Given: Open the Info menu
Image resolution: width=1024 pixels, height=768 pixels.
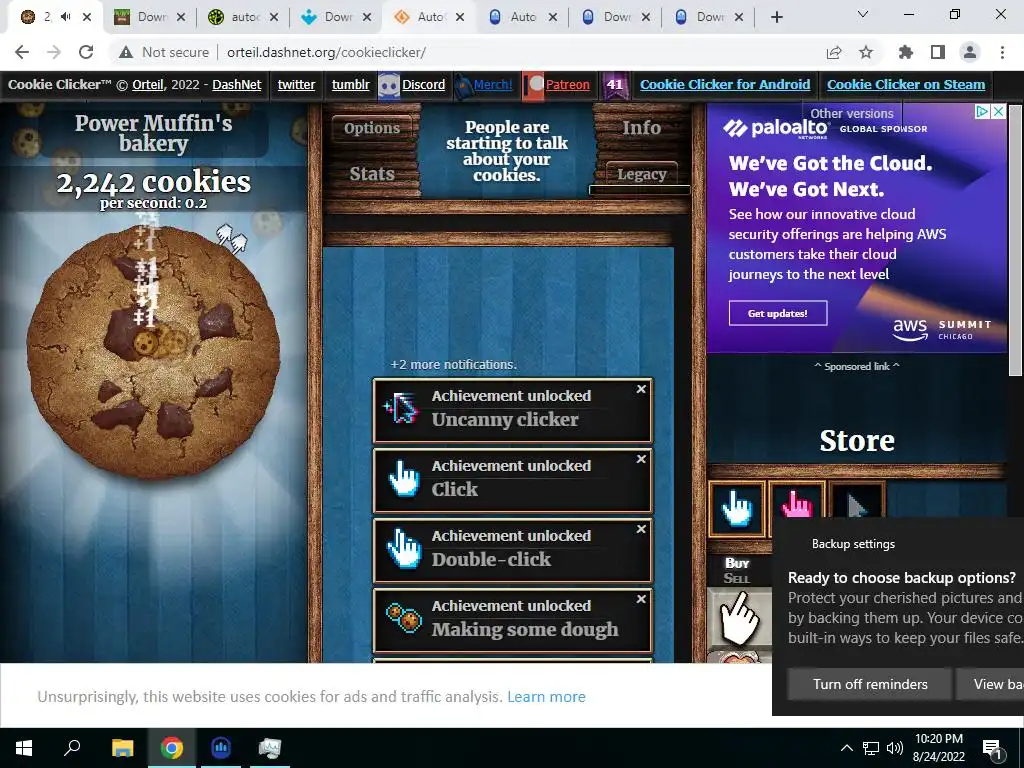Looking at the screenshot, I should (641, 128).
